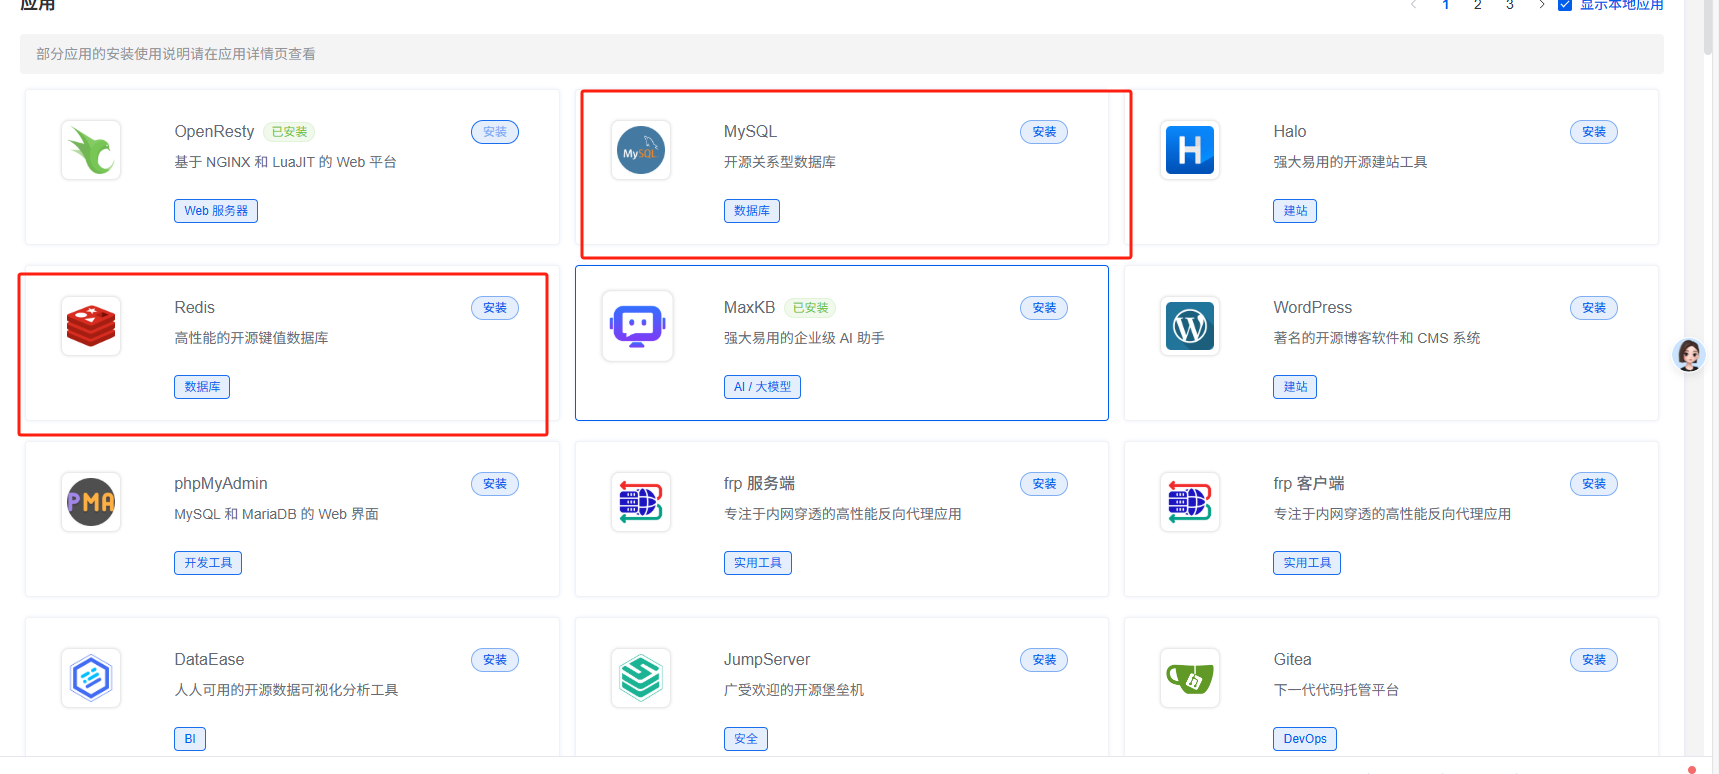Viewport: 1719px width, 774px height.
Task: Click the 实用工具 tag under frp 服务端
Action: coord(758,563)
